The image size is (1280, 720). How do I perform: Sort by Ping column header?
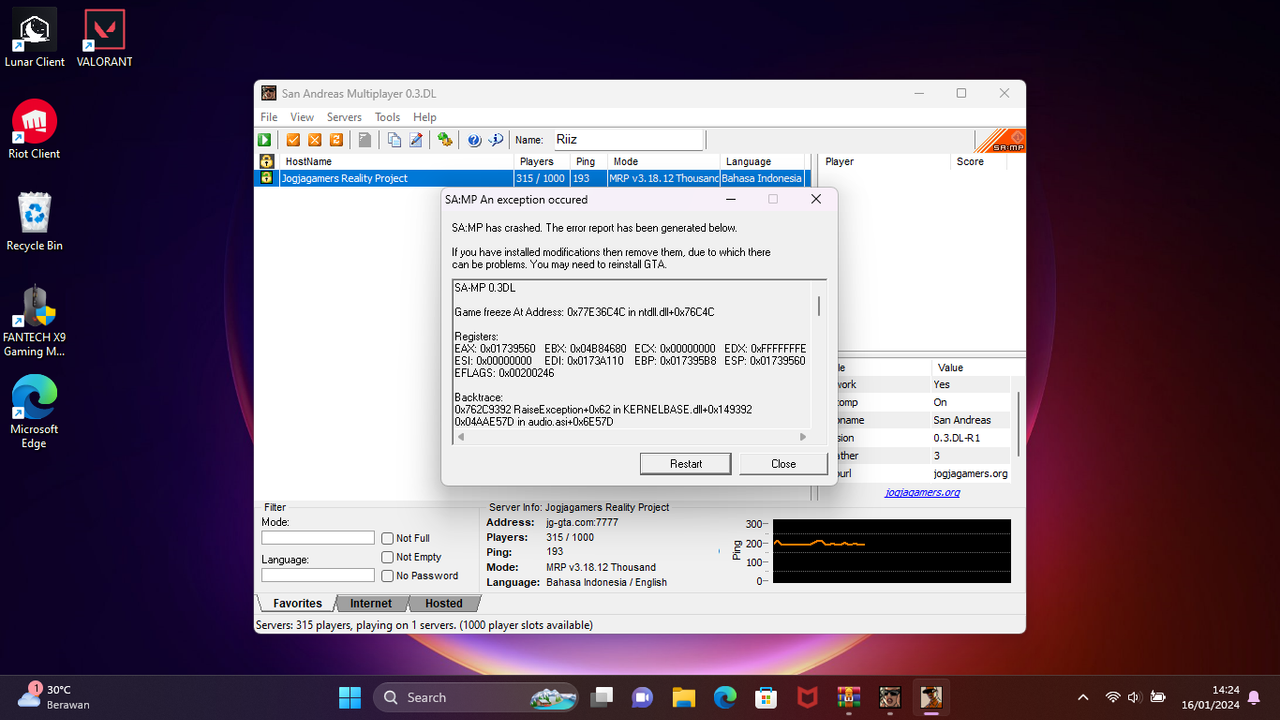tap(589, 161)
